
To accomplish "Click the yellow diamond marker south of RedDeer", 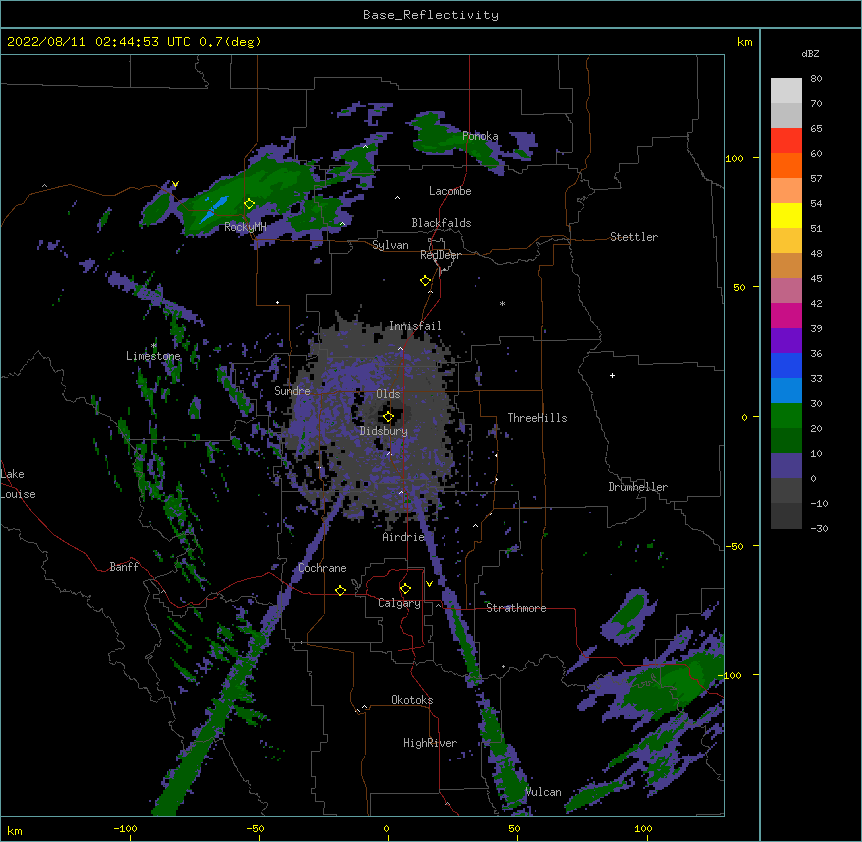I will 426,281.
